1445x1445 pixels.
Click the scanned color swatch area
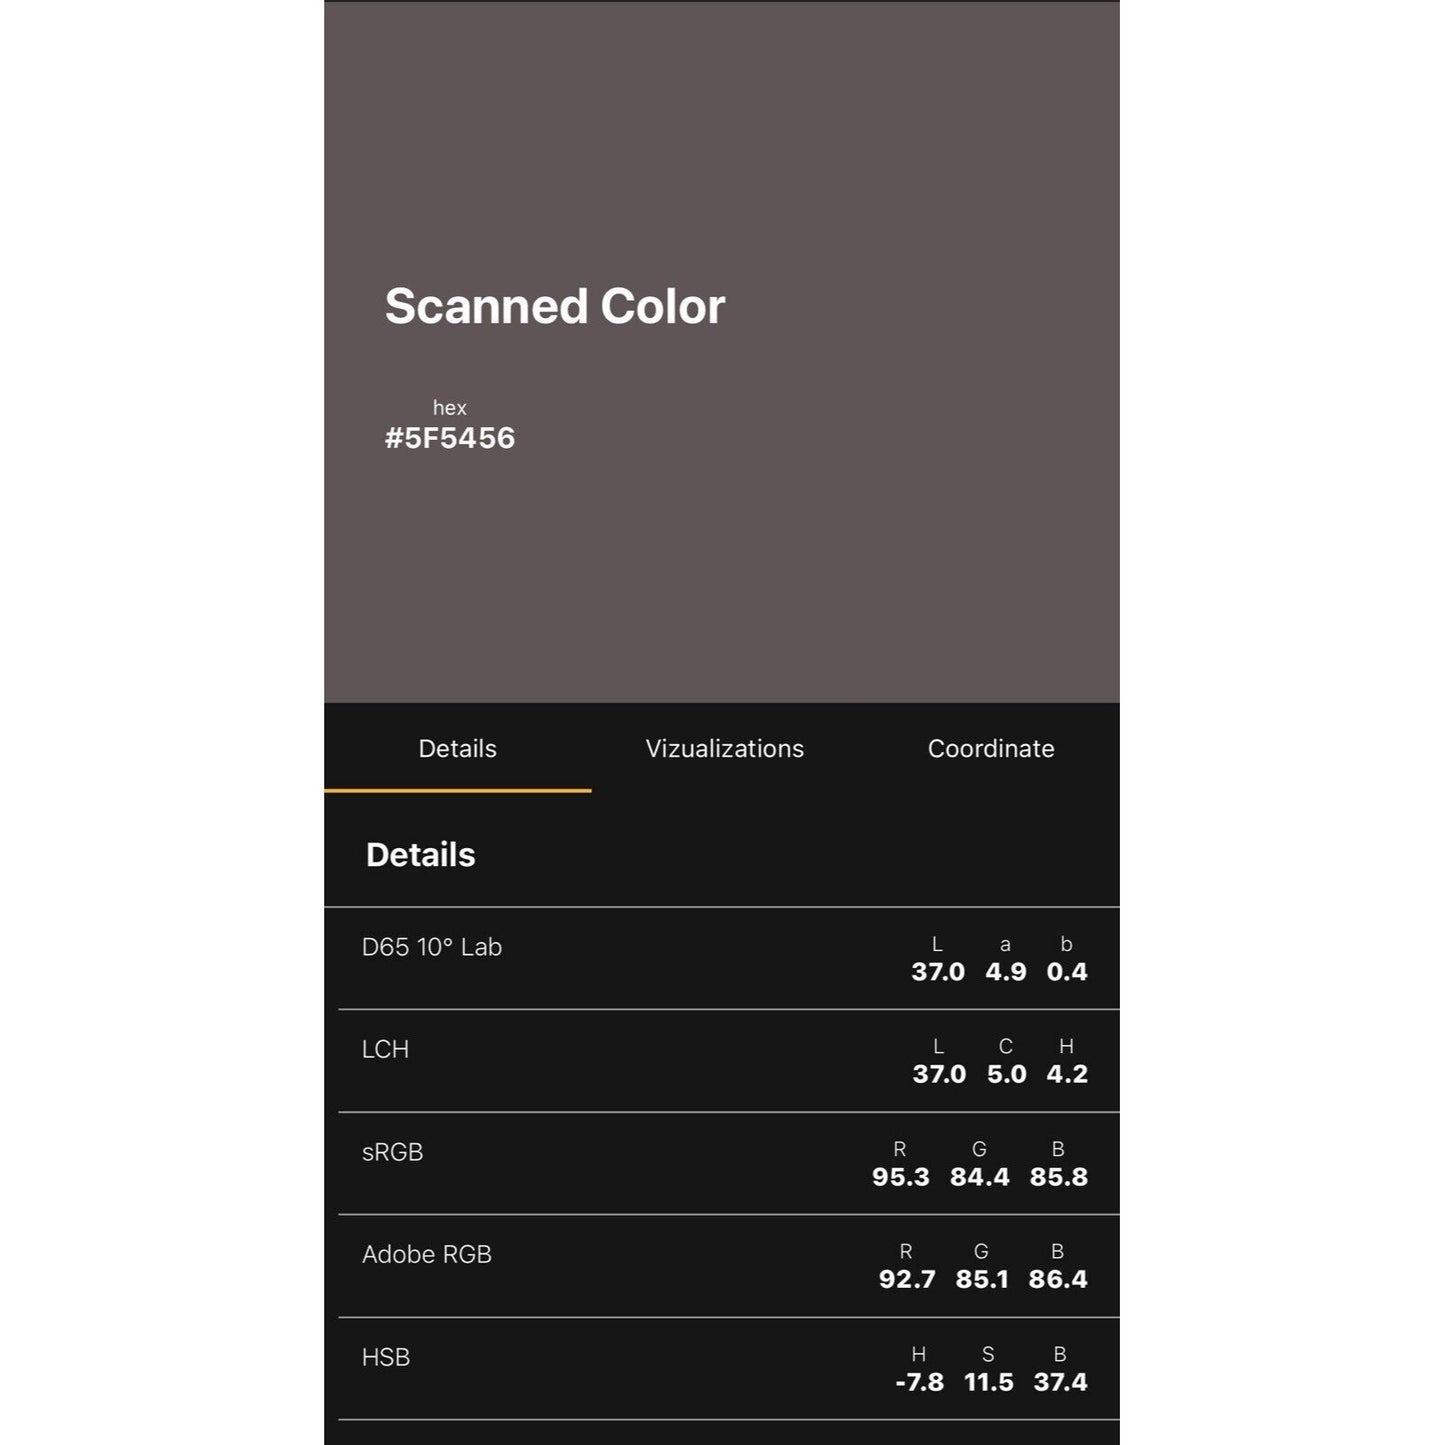pyautogui.click(x=722, y=352)
